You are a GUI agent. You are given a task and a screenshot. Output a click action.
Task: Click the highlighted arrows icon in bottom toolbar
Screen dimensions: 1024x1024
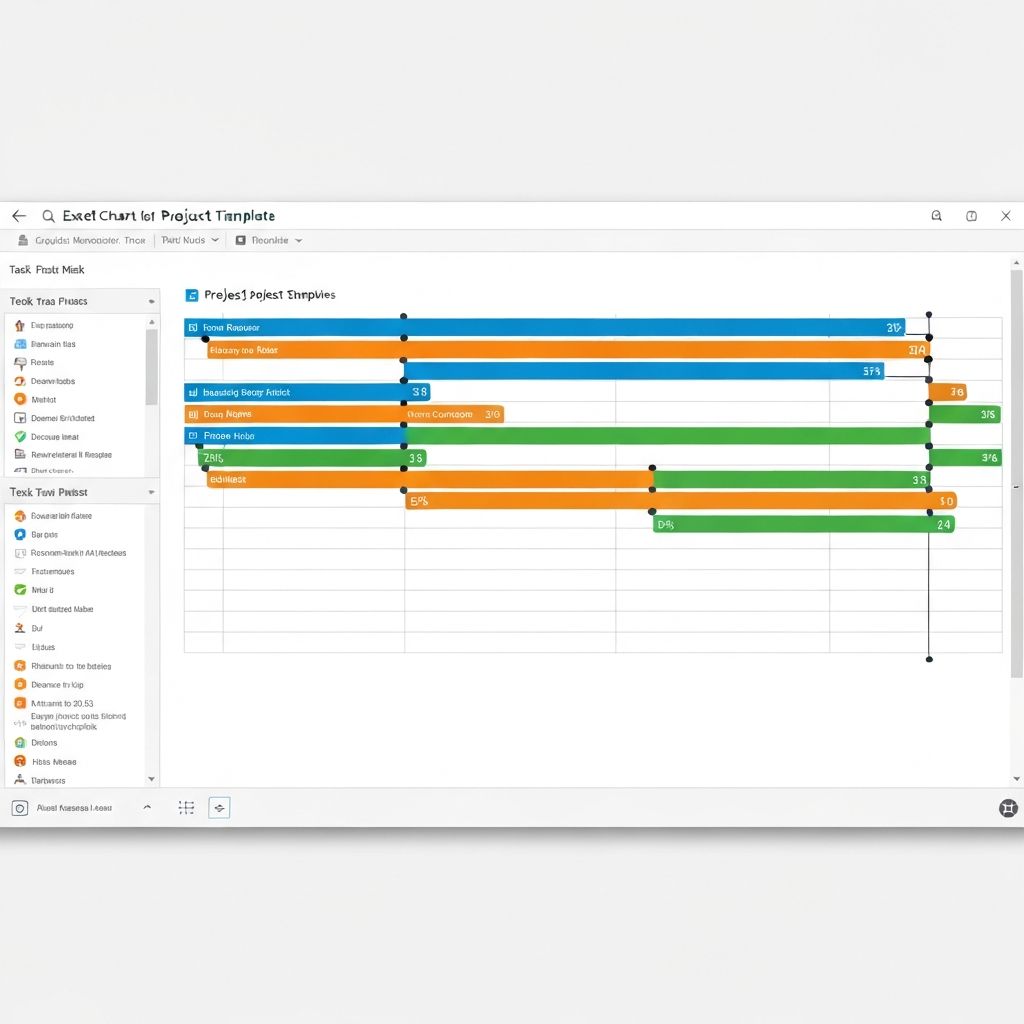tap(219, 808)
